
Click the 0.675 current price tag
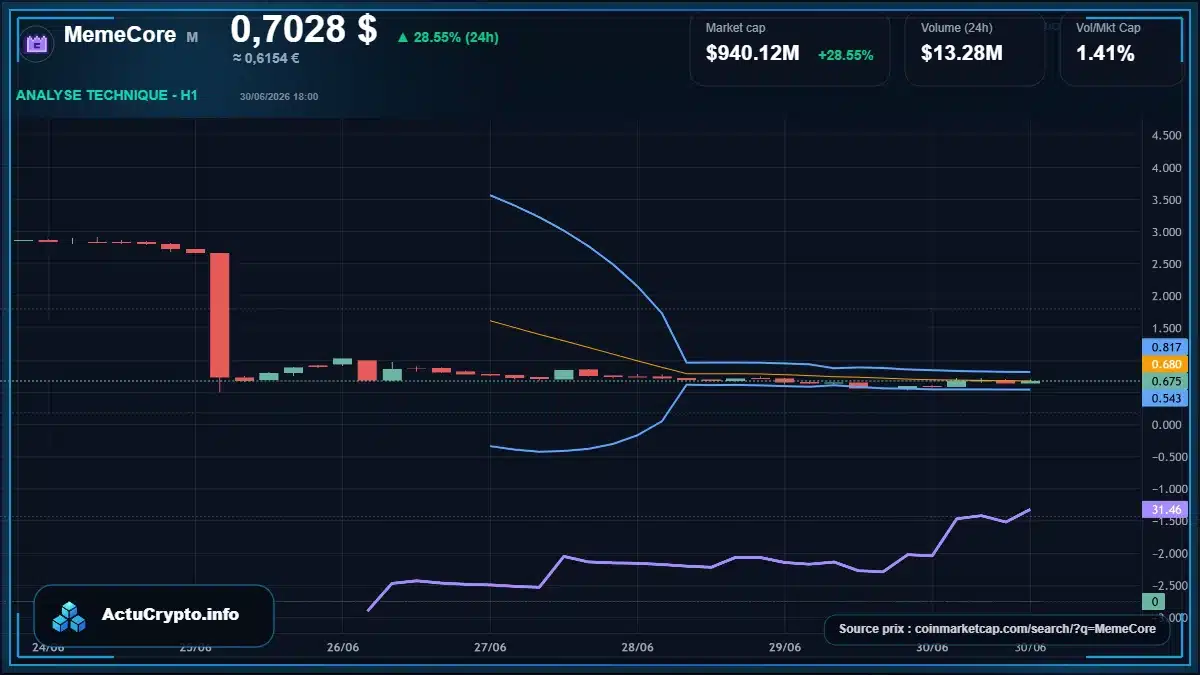1164,381
